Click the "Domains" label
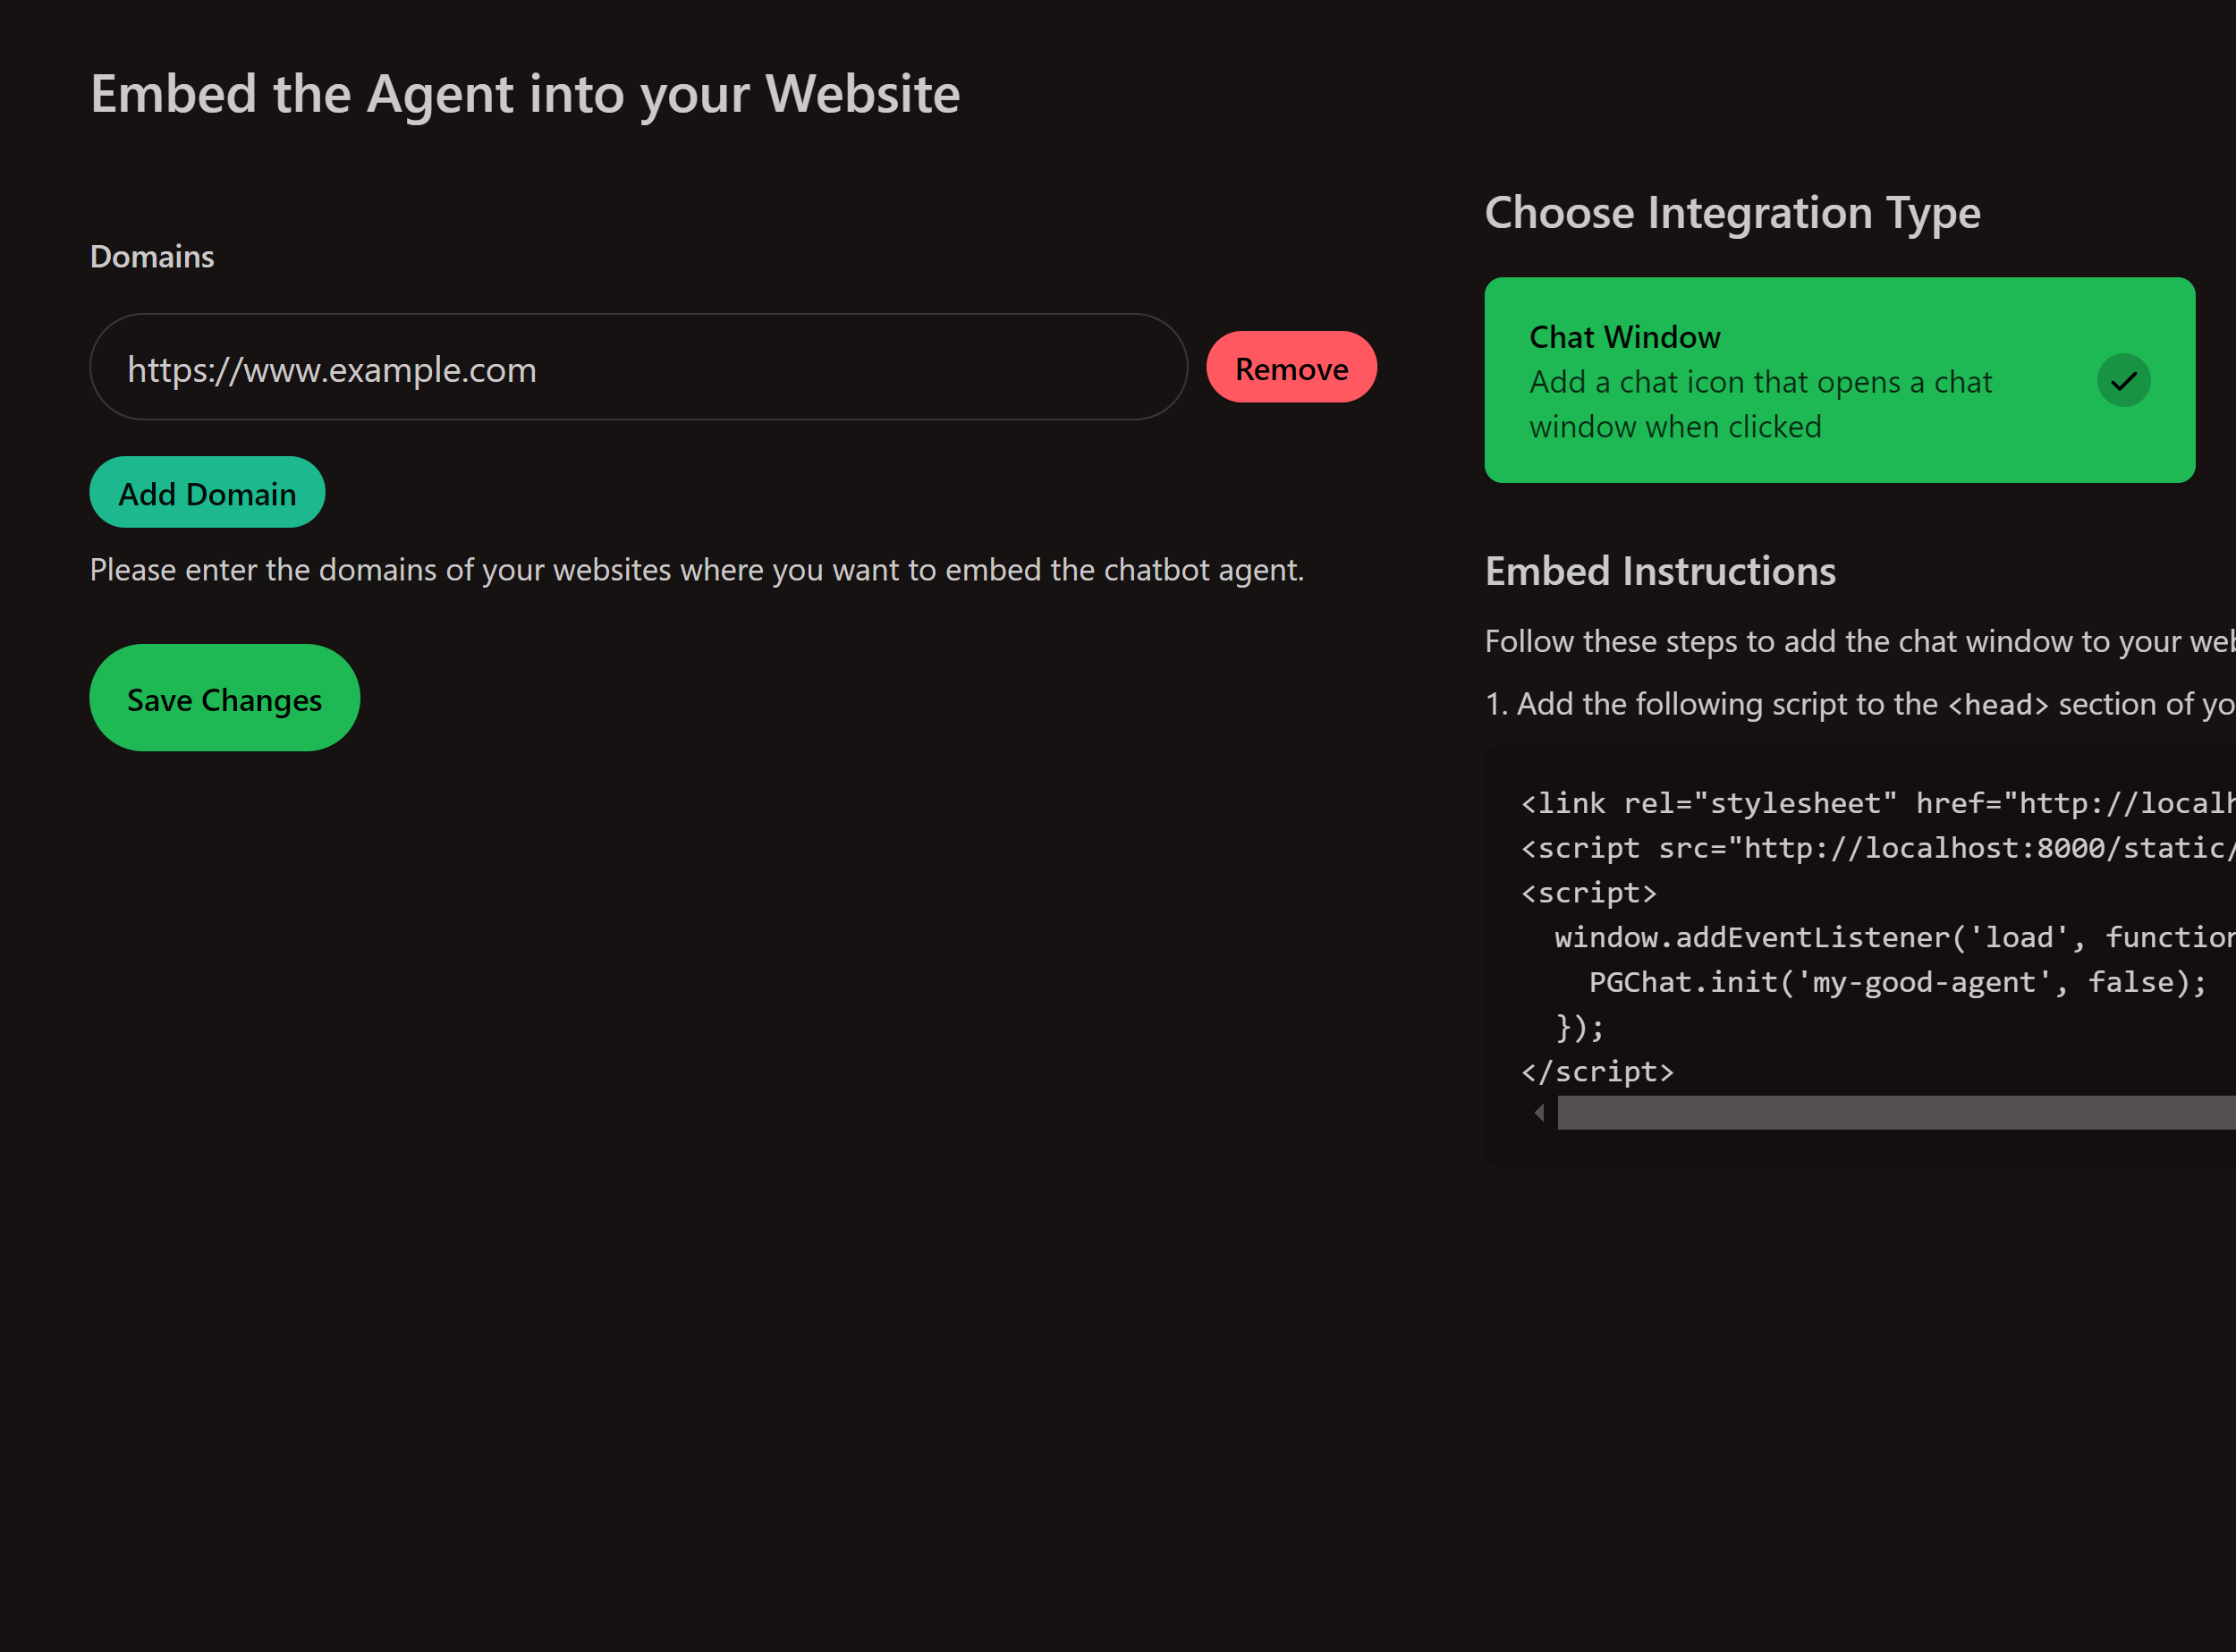 (x=152, y=257)
